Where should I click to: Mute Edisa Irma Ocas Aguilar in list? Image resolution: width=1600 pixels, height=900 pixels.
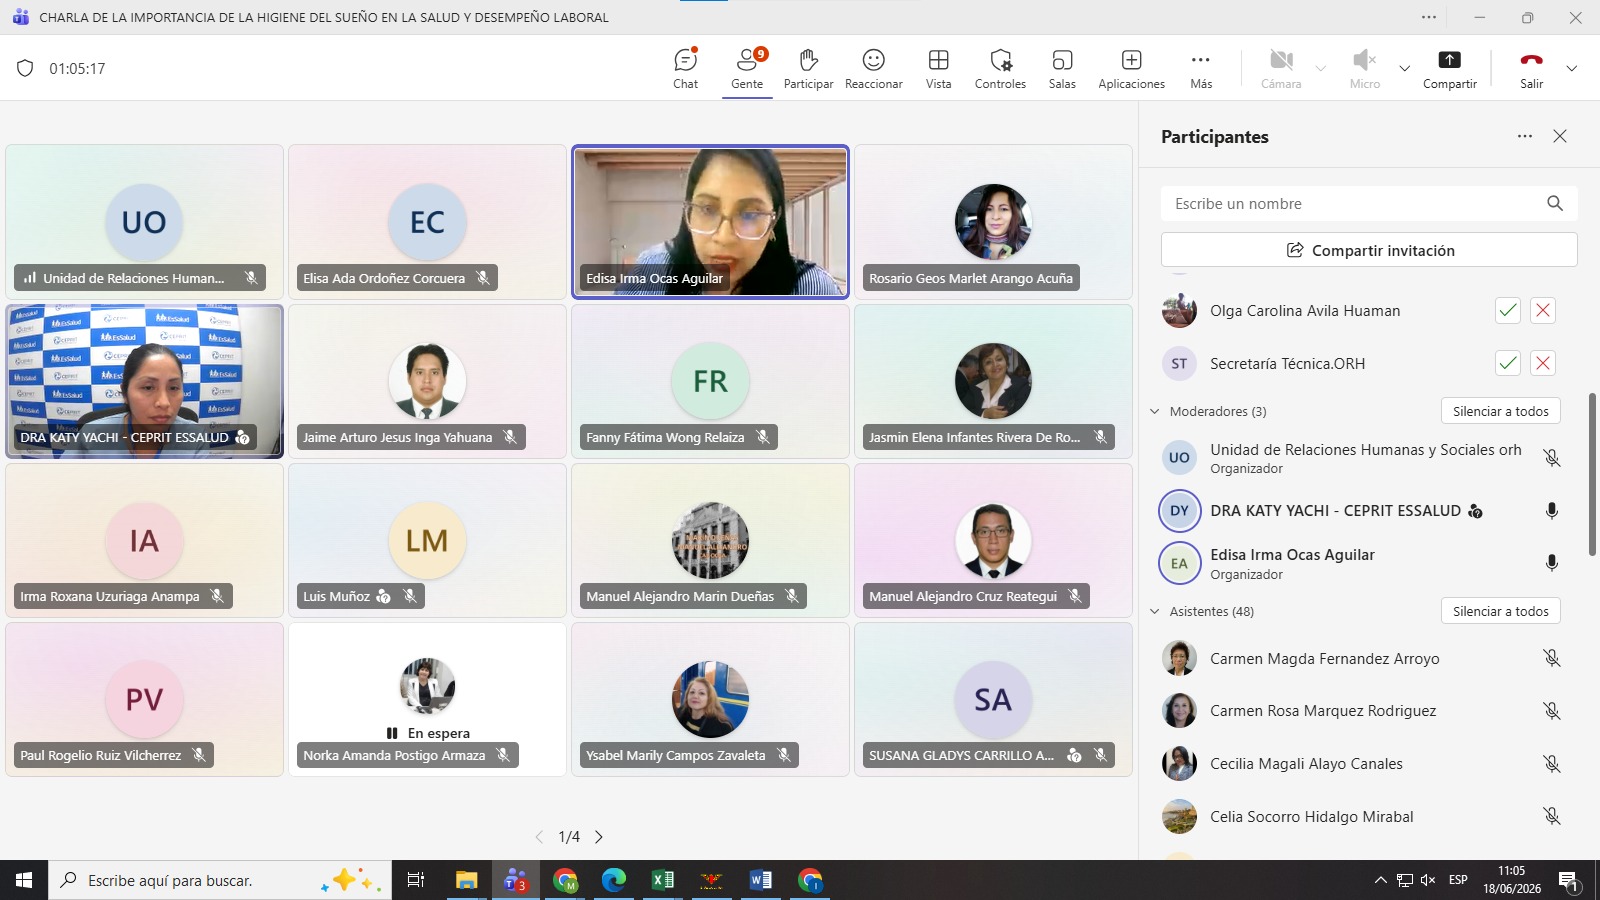[x=1551, y=563]
